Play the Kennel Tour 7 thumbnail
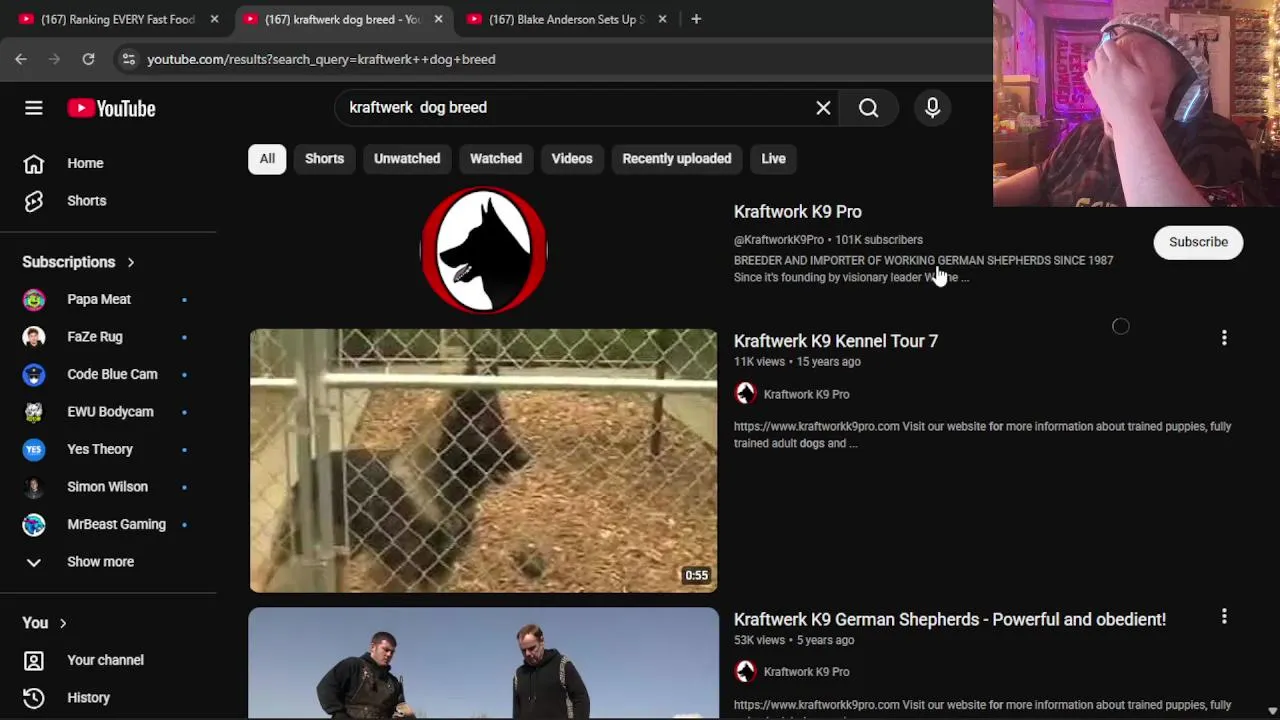The image size is (1280, 720). [x=483, y=460]
